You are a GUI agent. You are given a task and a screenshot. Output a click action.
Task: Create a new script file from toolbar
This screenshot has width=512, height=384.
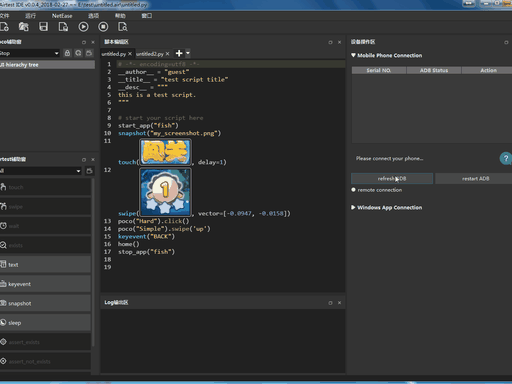point(4,27)
